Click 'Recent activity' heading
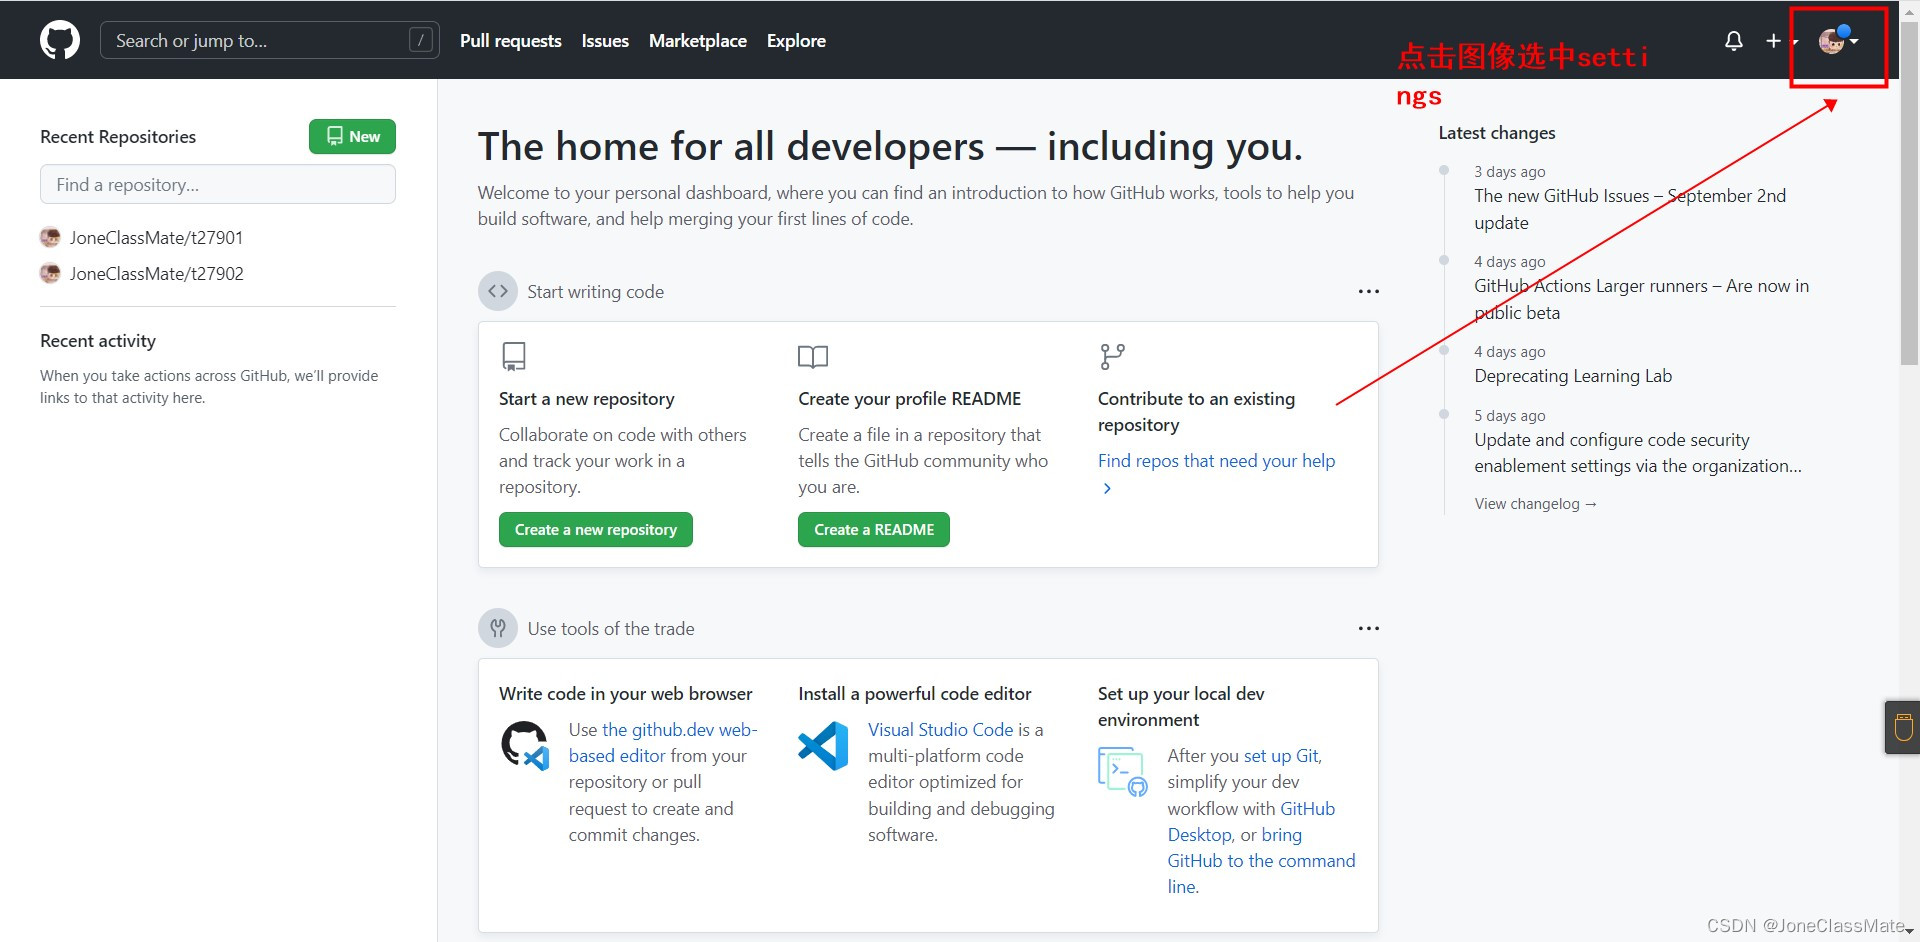Screen dimensions: 1920x942 tap(98, 341)
